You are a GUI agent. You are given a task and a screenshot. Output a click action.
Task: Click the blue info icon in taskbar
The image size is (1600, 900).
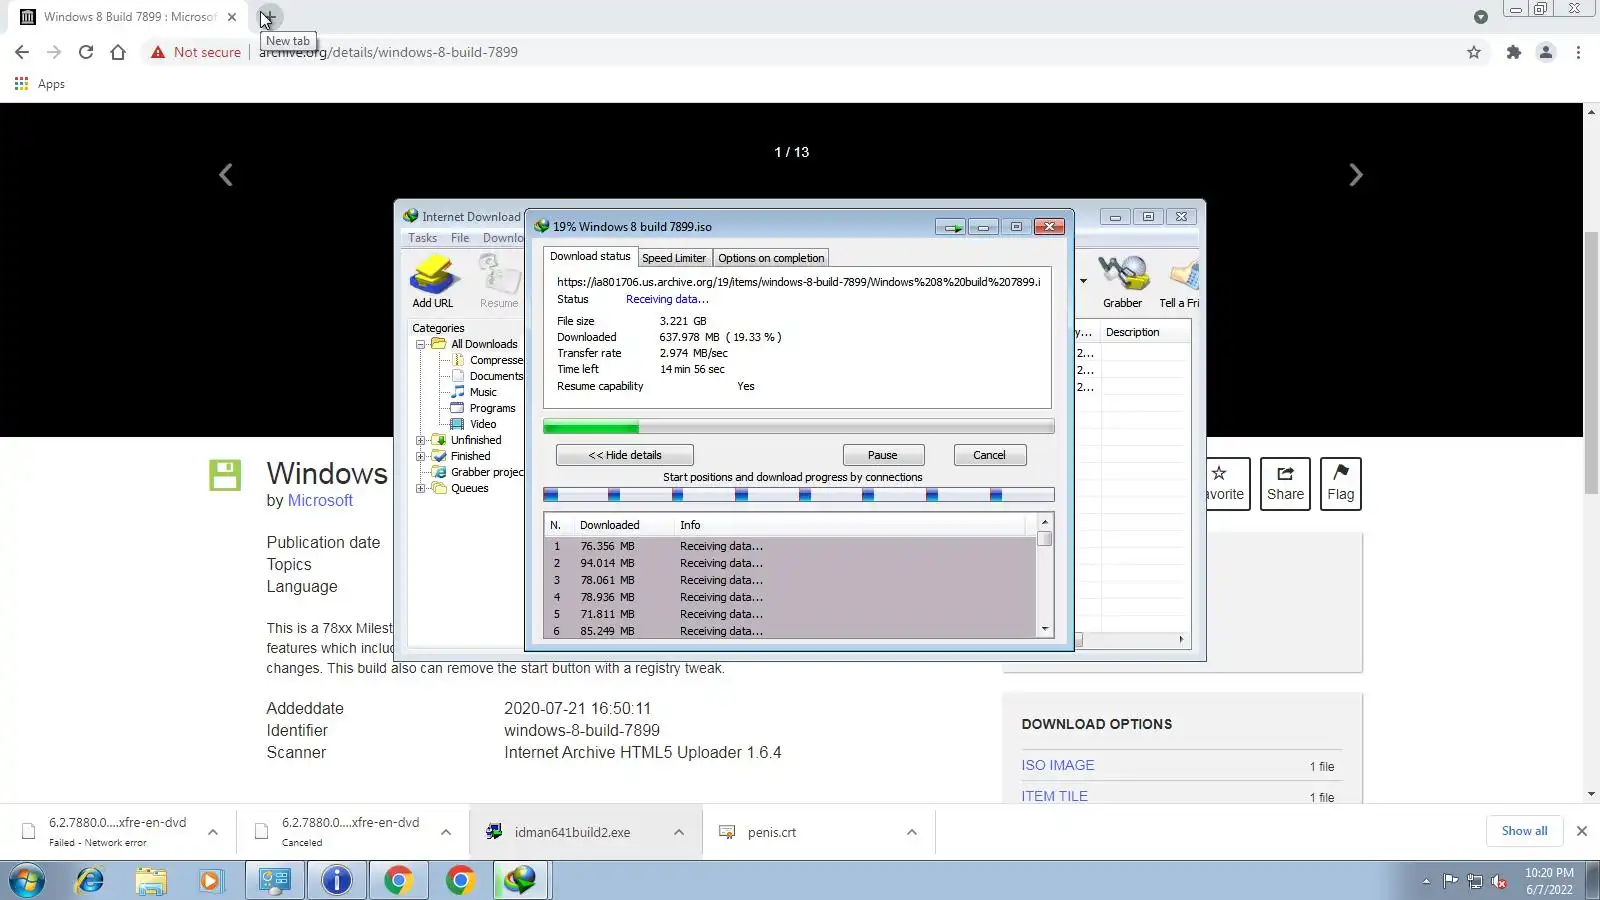pos(337,880)
